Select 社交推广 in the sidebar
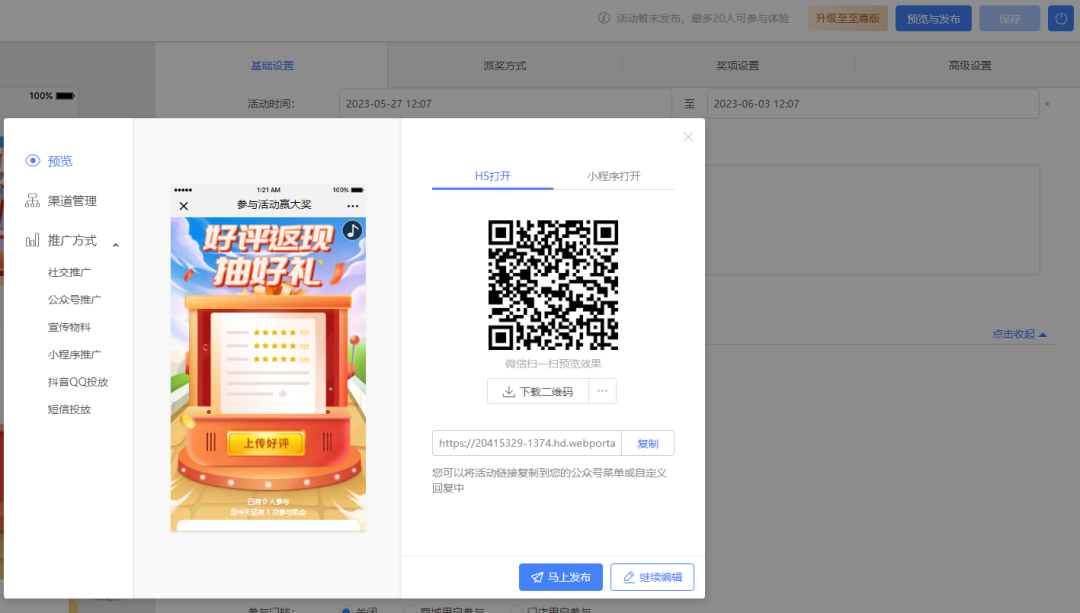 coord(69,272)
